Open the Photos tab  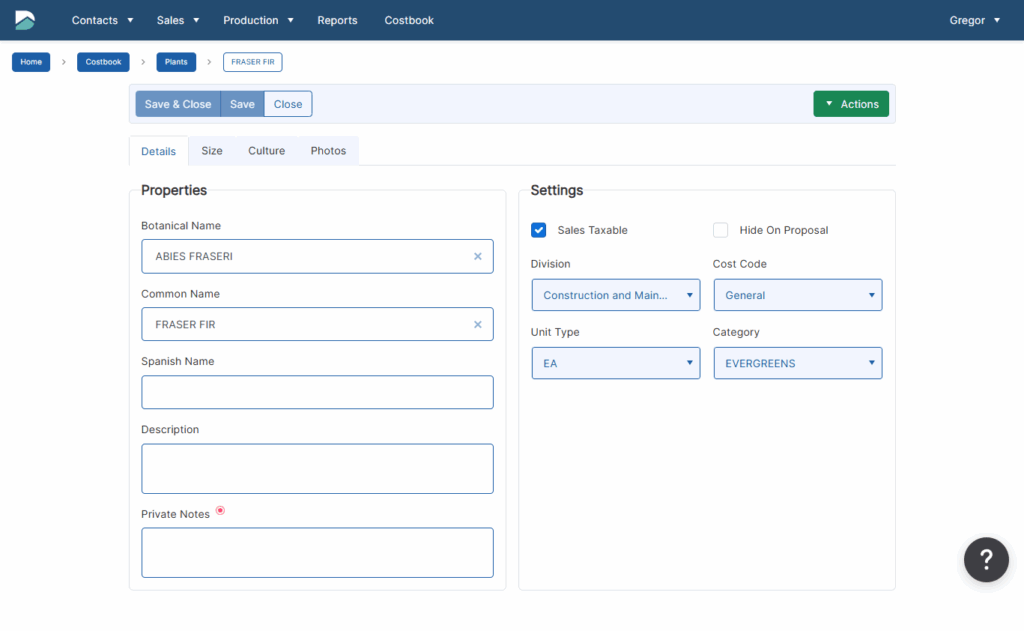[x=328, y=151]
